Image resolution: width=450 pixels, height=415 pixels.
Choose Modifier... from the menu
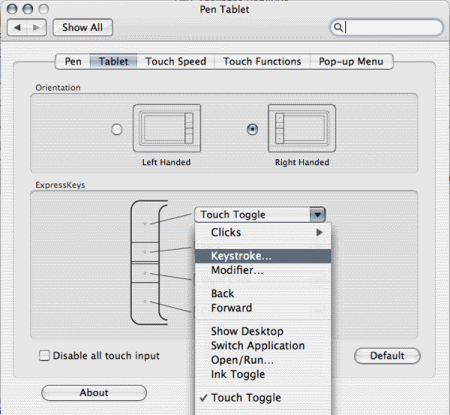[263, 270]
